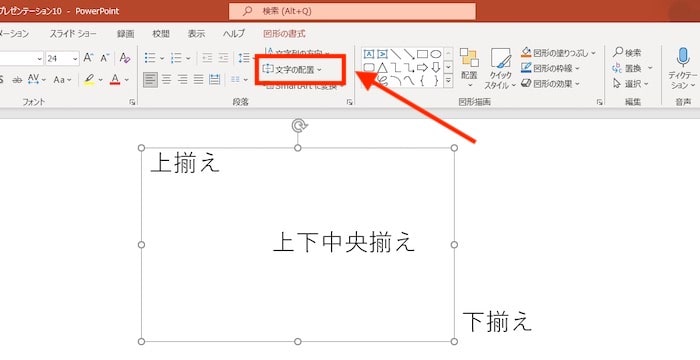Increase the list indent level

click(223, 58)
